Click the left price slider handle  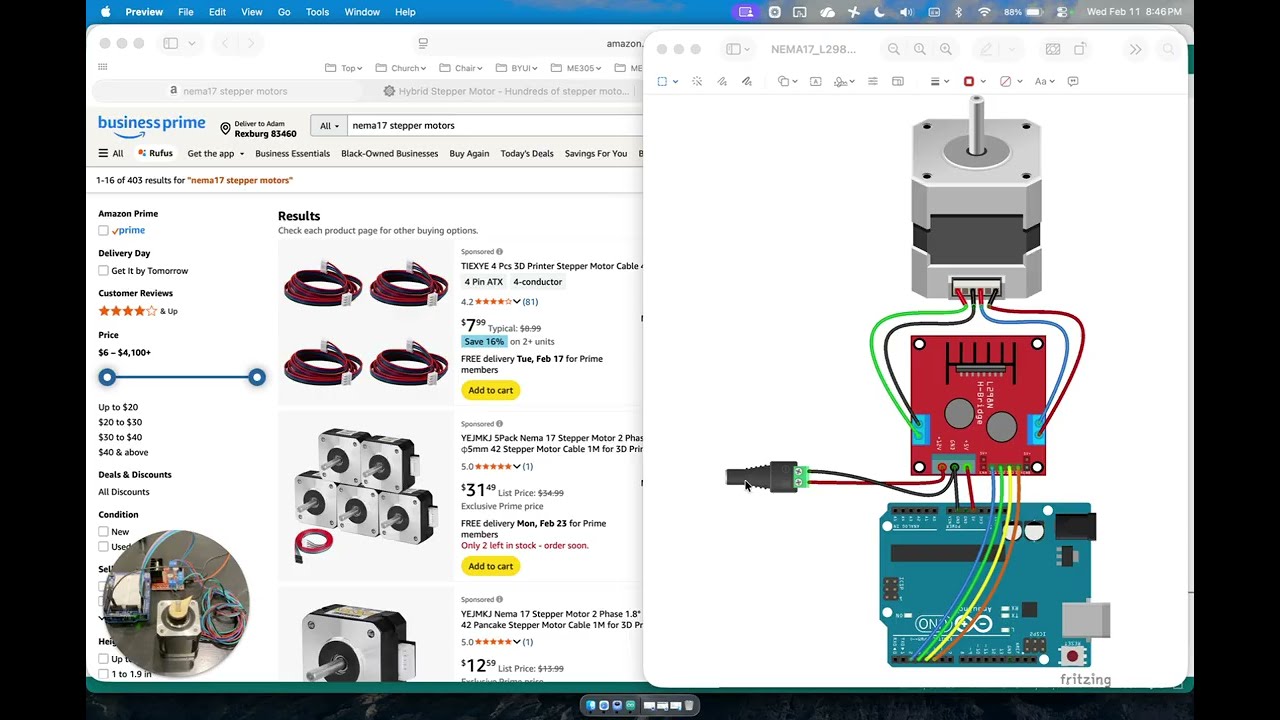click(107, 377)
